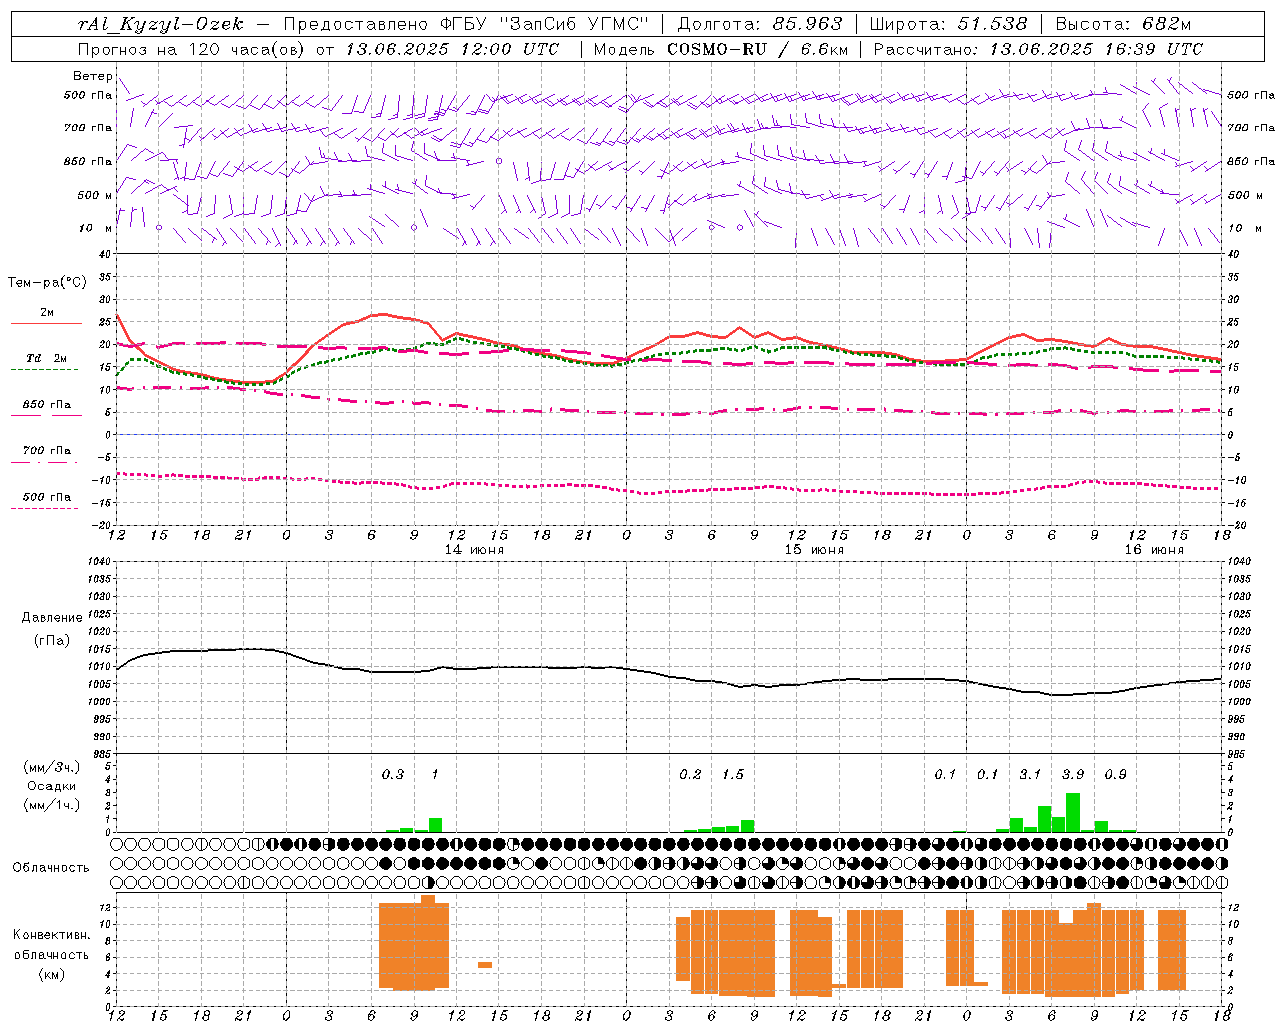The height and width of the screenshot is (1024, 1280).
Task: Click the latitude value Широта: 51.538
Action: [x=950, y=24]
